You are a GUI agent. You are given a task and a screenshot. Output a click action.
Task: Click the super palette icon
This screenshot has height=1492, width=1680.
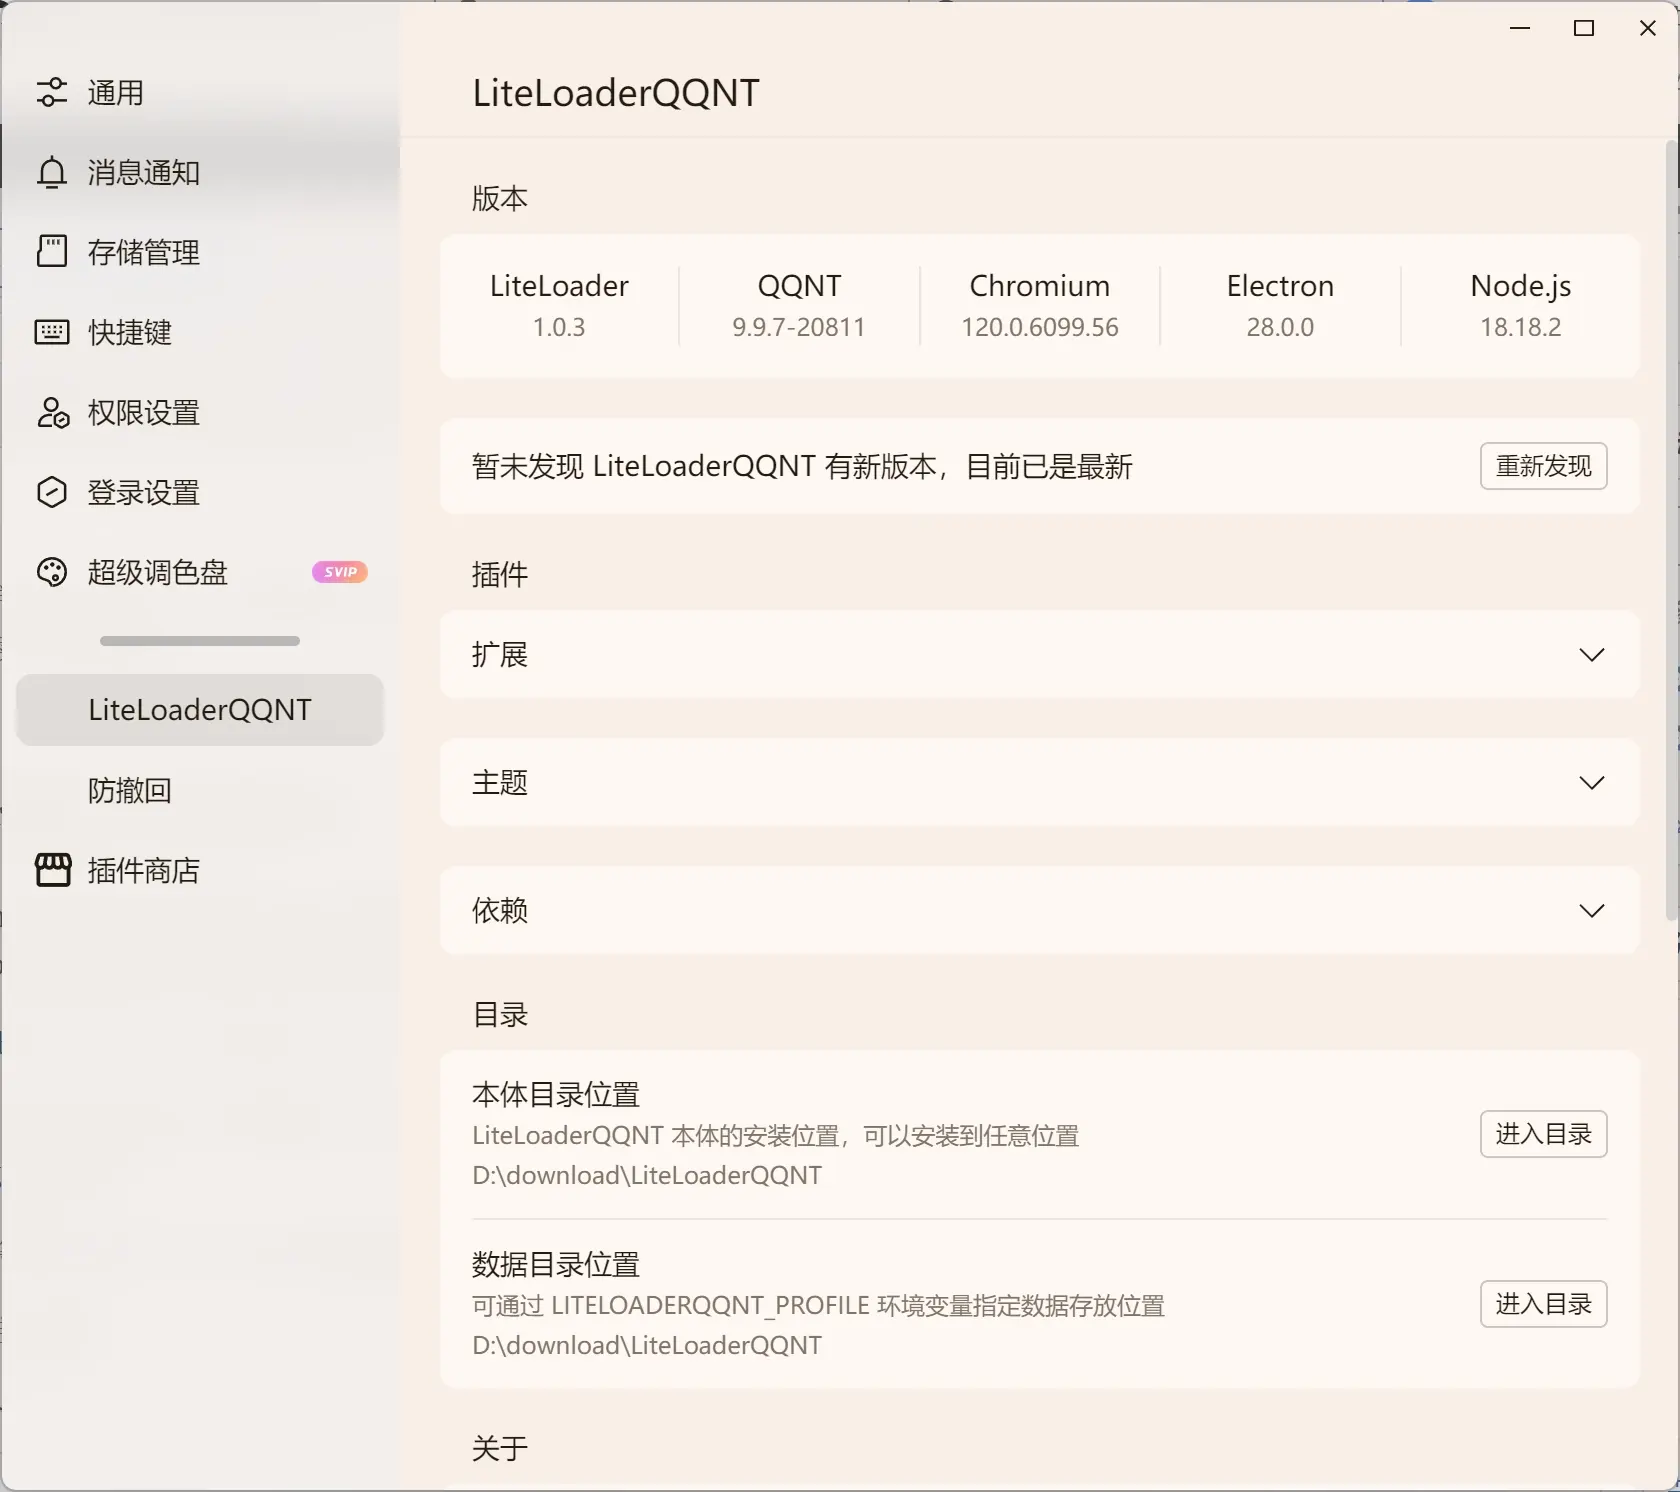[x=52, y=572]
